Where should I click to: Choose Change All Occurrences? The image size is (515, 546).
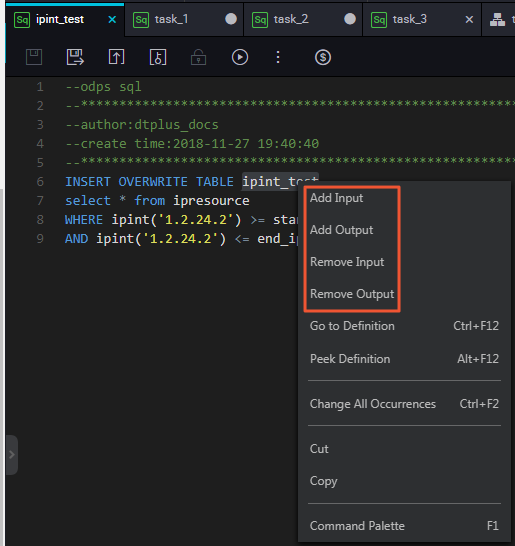coord(404,404)
